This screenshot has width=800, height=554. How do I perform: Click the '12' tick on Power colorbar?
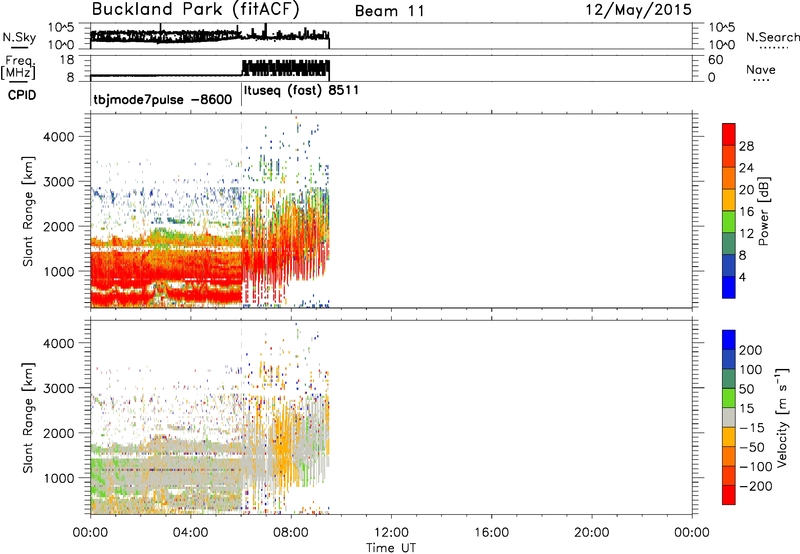(x=746, y=234)
